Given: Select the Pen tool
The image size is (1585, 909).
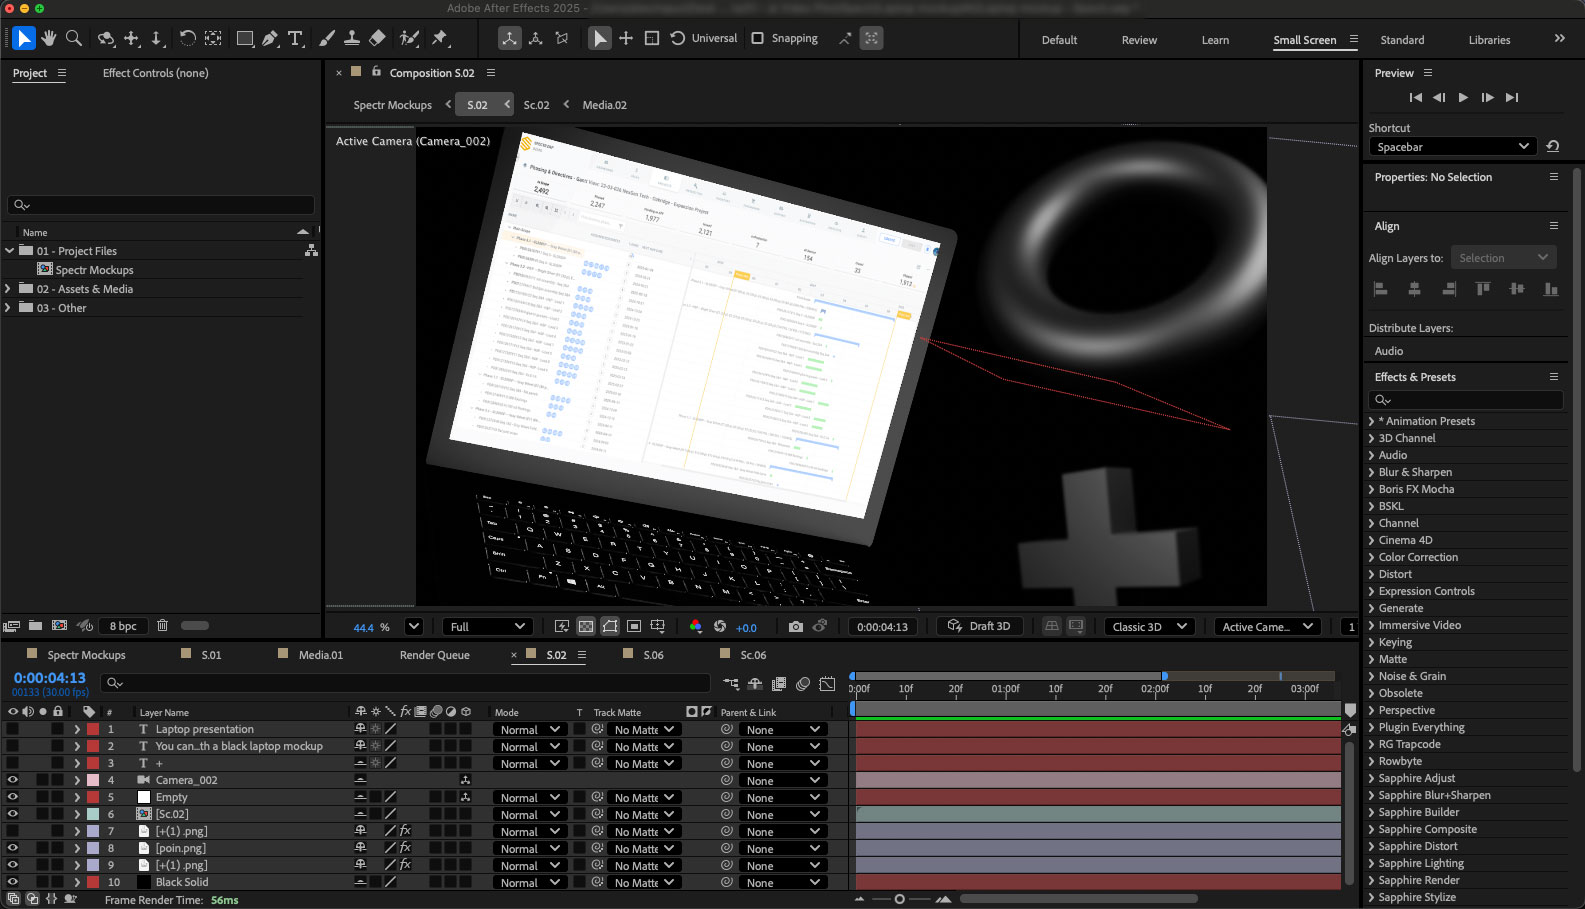Looking at the screenshot, I should pos(270,39).
